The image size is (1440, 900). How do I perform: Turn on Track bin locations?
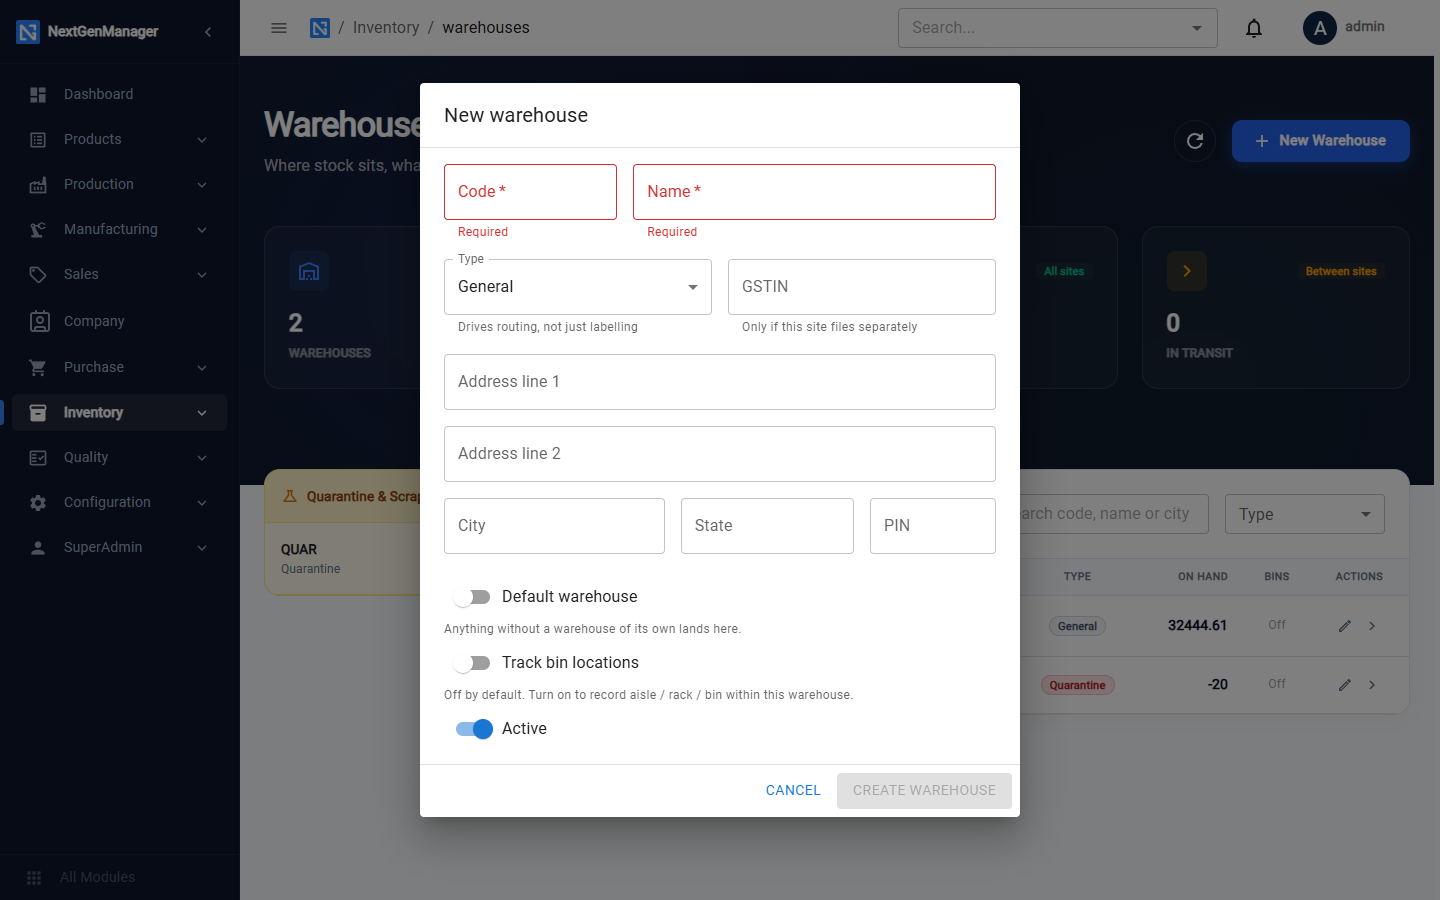point(472,663)
